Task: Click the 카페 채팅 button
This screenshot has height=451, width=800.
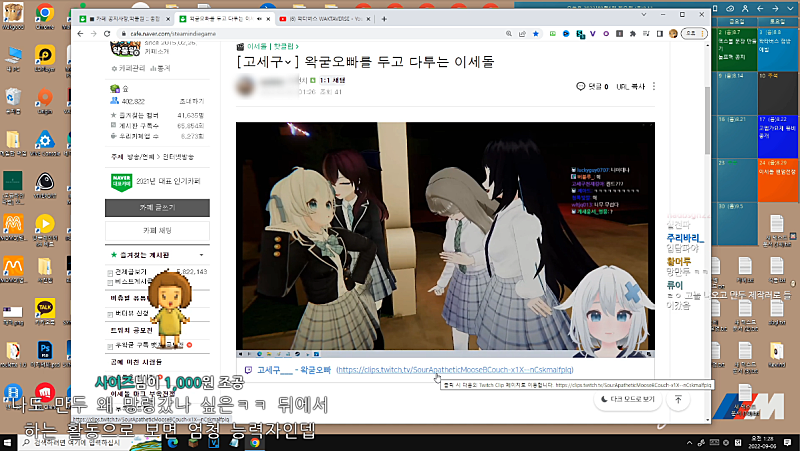Action: click(157, 231)
